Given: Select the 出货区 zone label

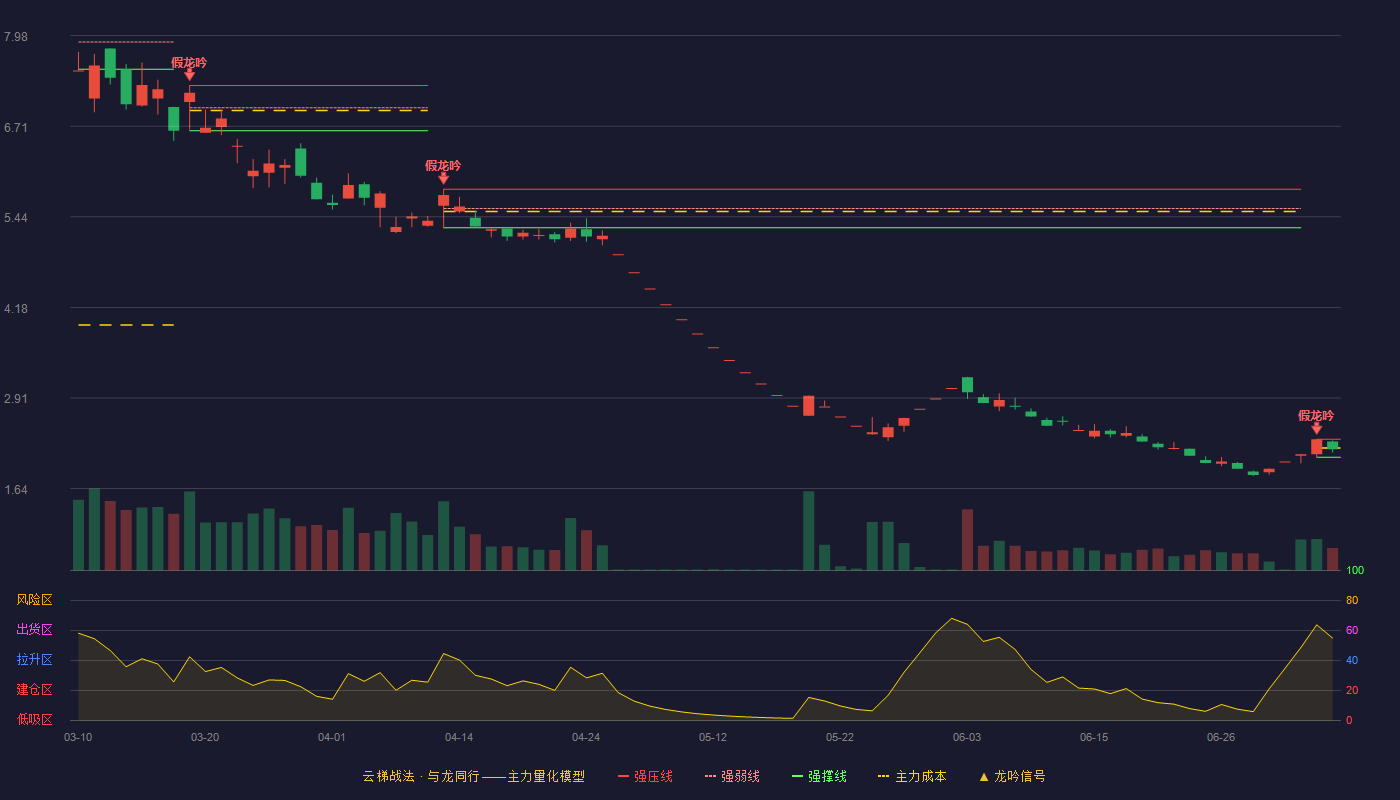Looking at the screenshot, I should 34,630.
